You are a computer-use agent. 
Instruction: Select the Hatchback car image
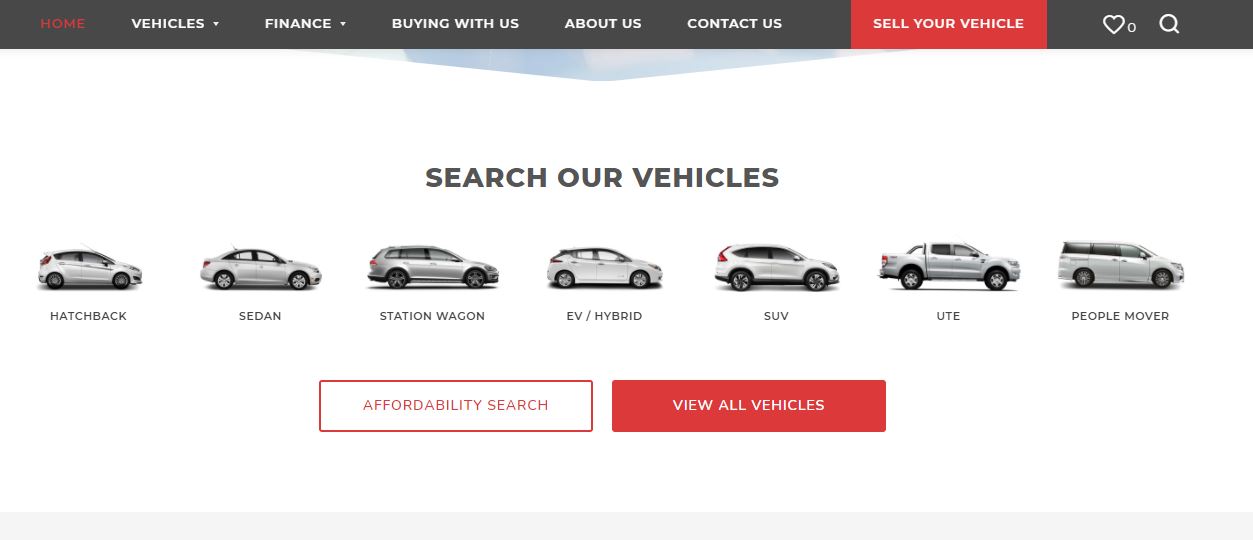(89, 268)
